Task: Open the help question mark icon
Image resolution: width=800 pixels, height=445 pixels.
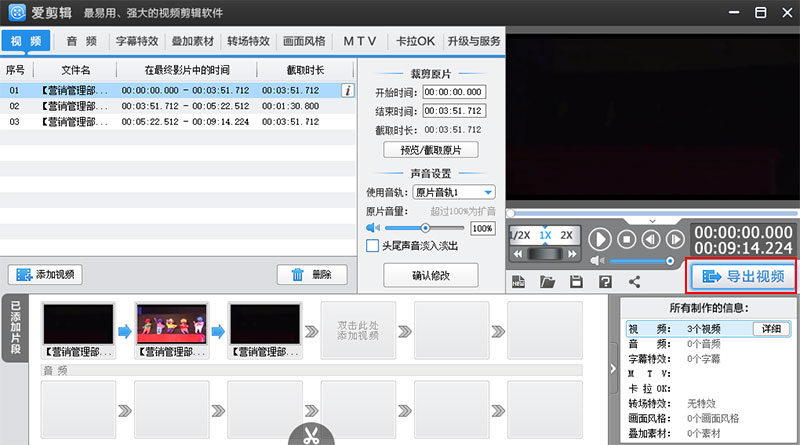Action: click(605, 282)
